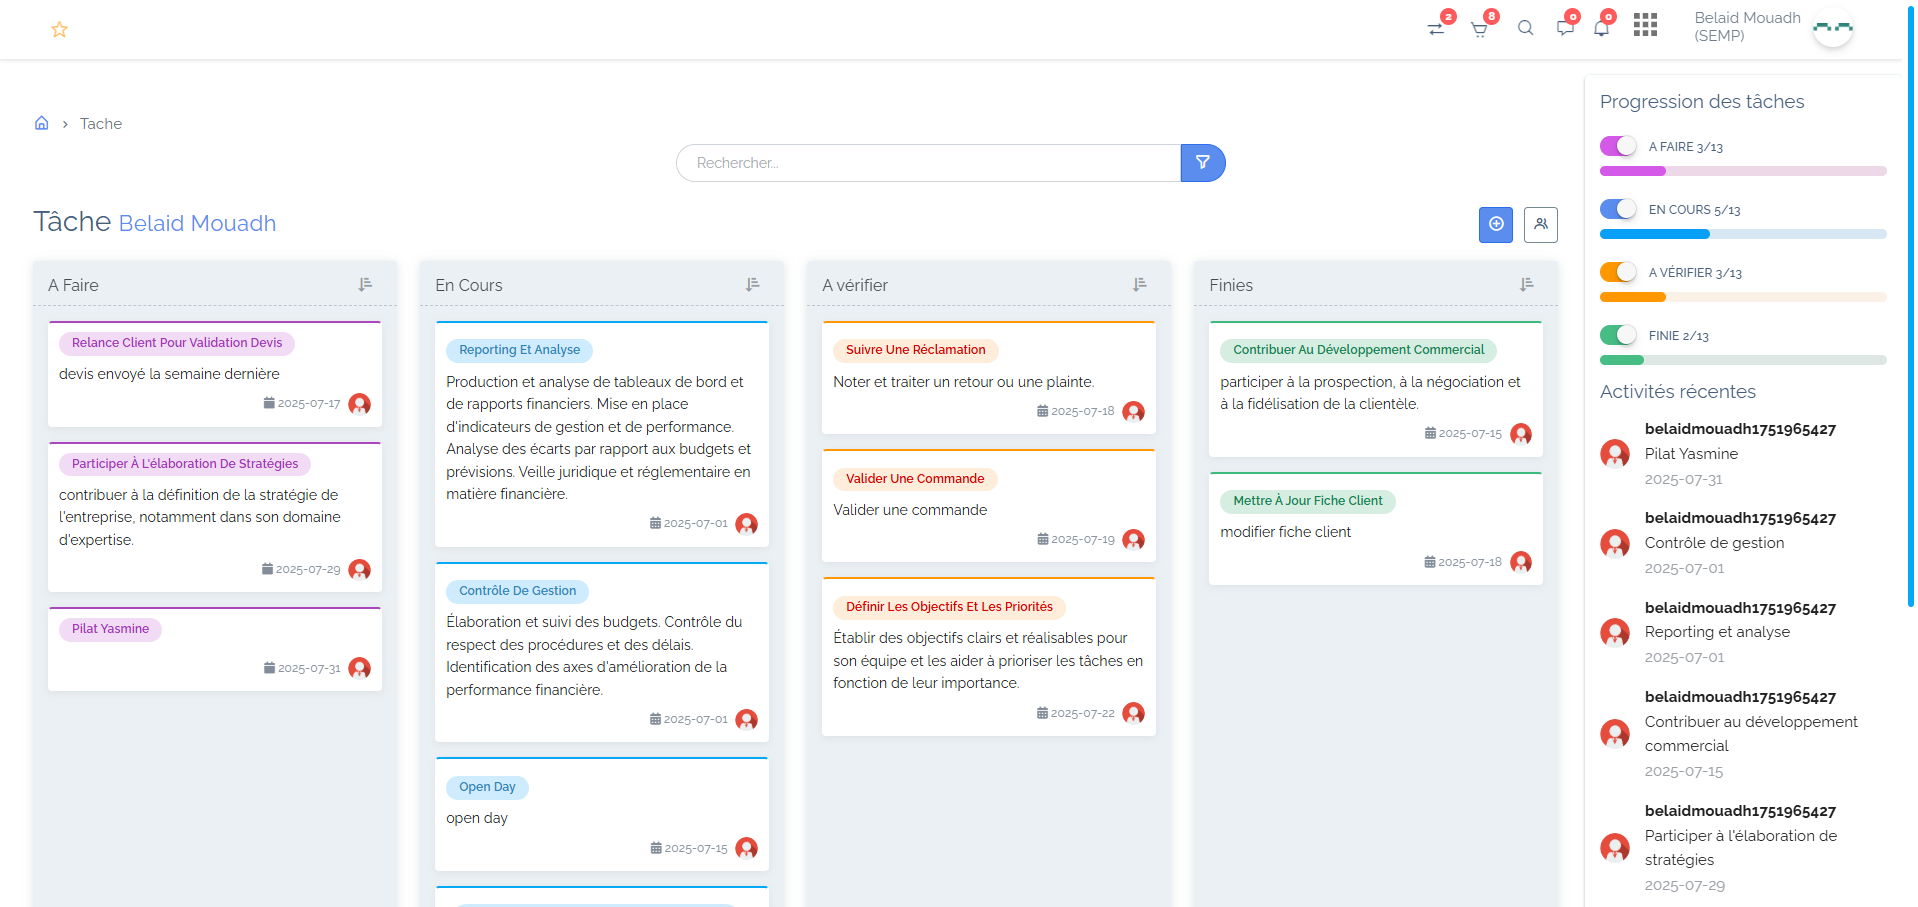The height and width of the screenshot is (907, 1918).
Task: Disable the FINIE toggle
Action: pos(1618,335)
